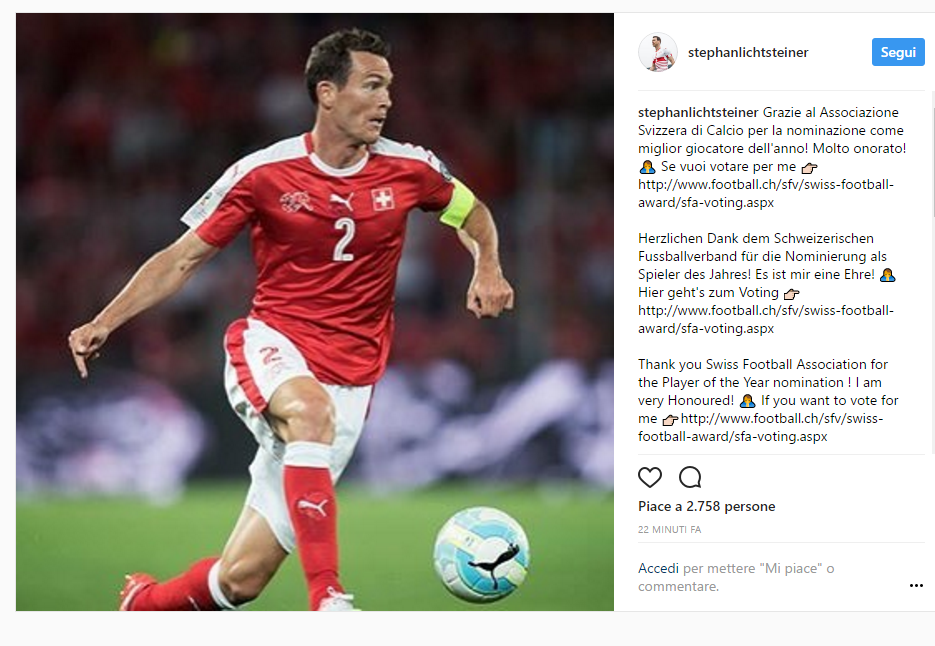The height and width of the screenshot is (646, 935).
Task: Click the caption panel scrollbar
Action: 932,155
